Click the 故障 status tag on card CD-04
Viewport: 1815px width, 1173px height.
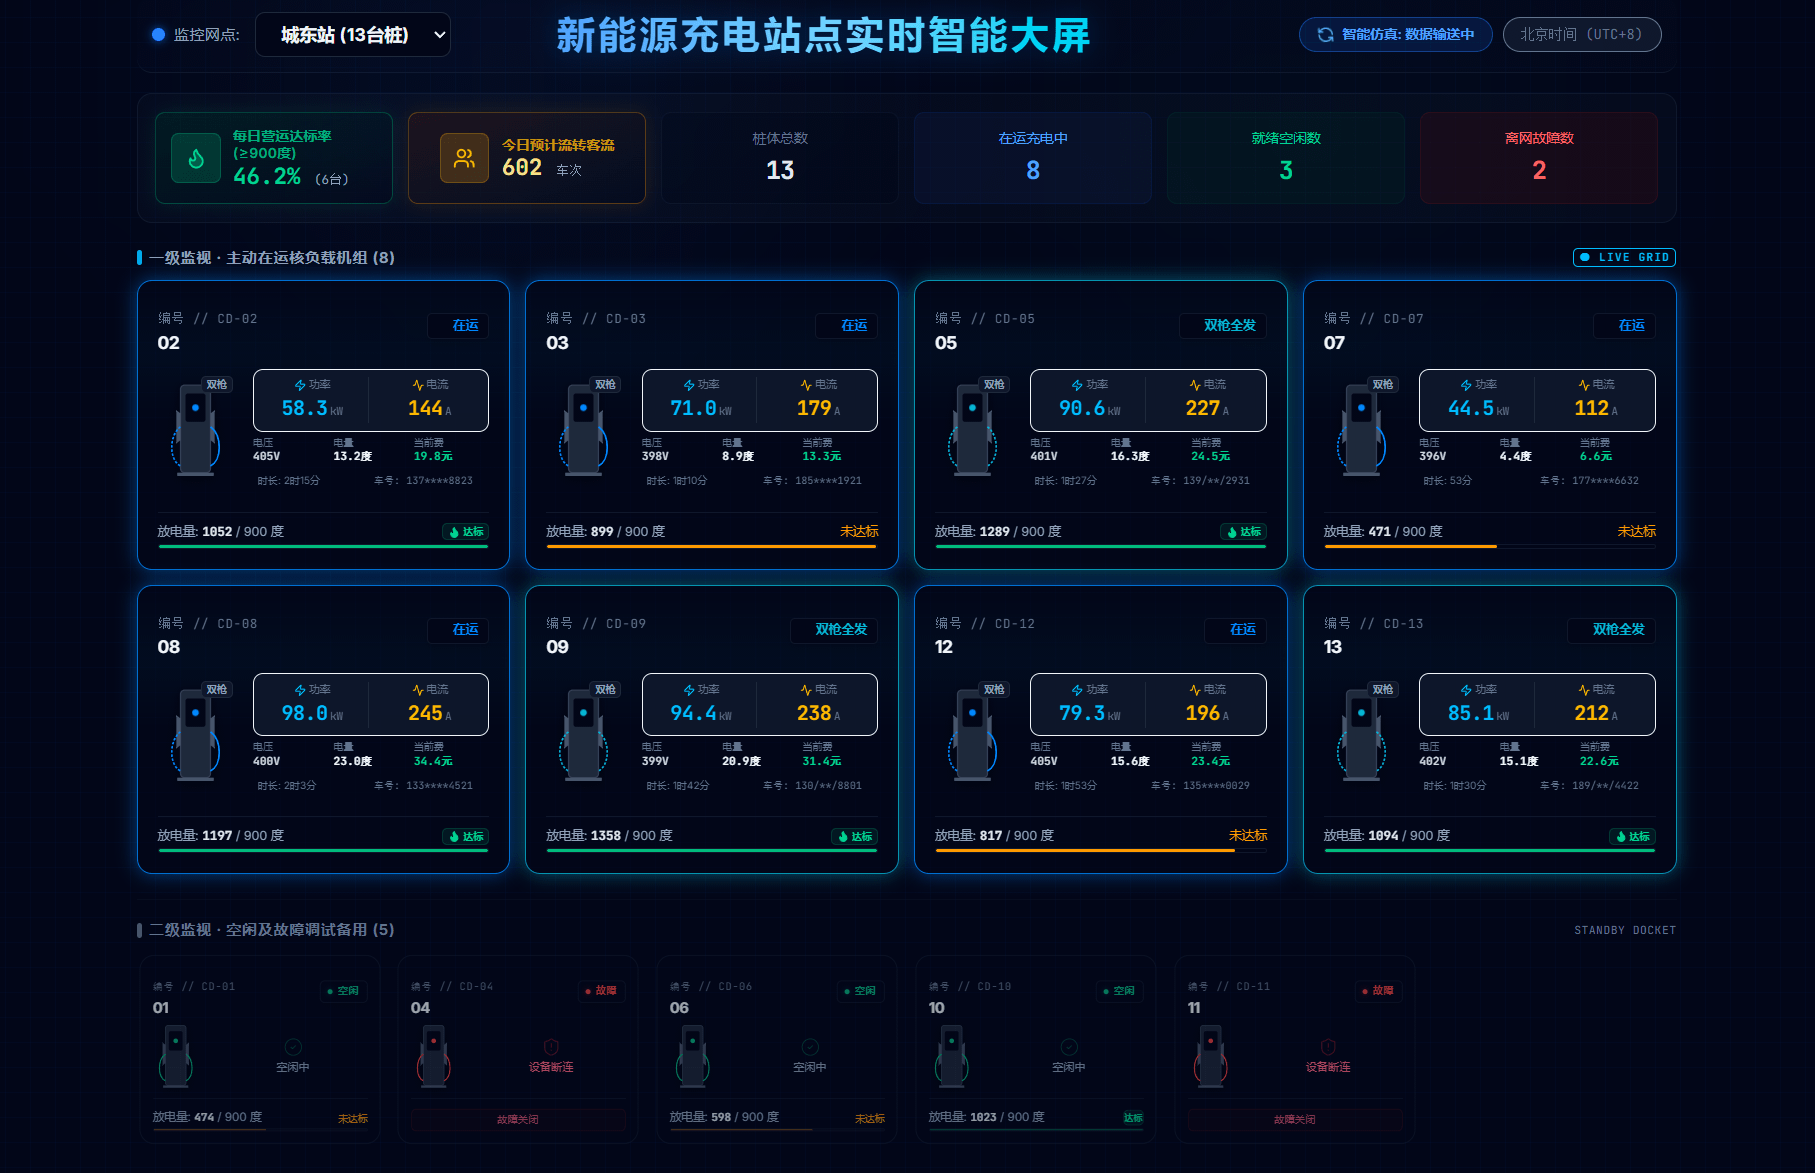click(601, 991)
